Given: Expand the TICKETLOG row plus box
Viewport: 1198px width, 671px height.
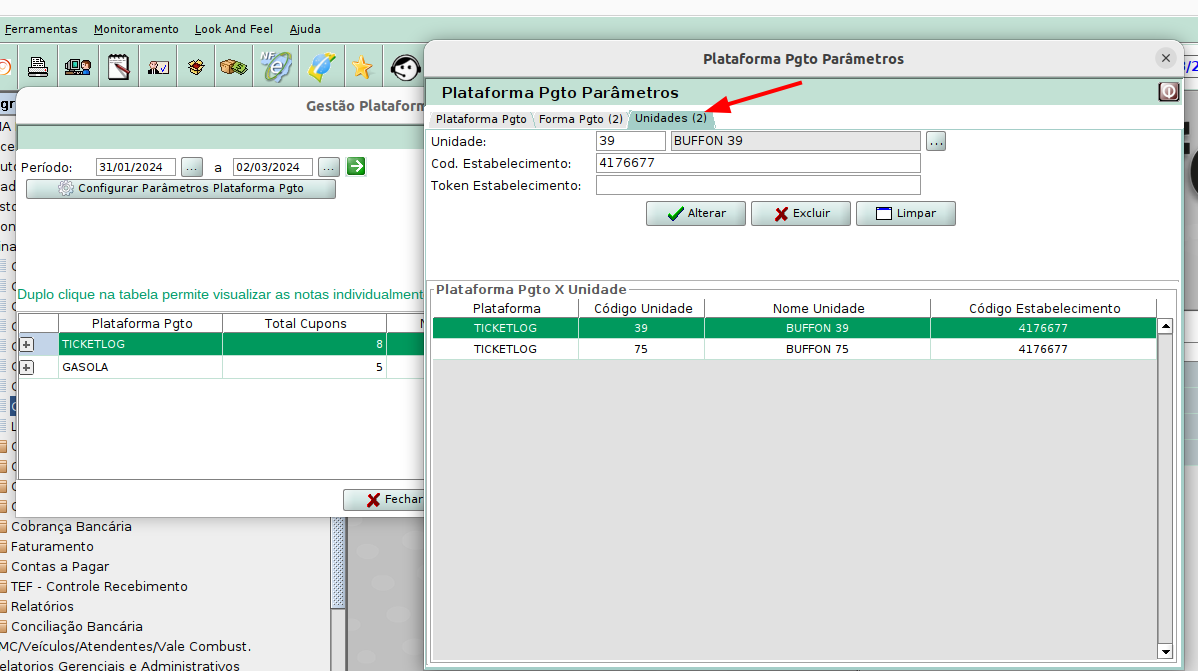Looking at the screenshot, I should tap(27, 344).
